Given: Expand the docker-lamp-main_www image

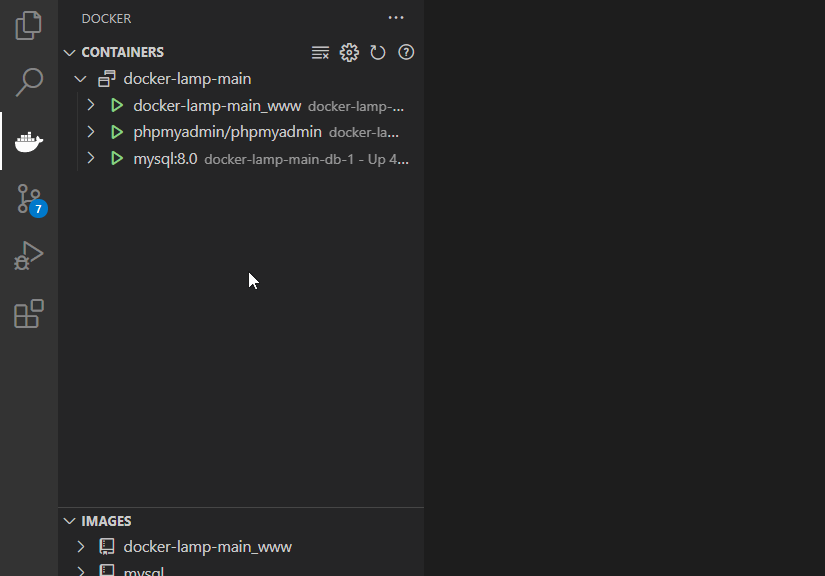Looking at the screenshot, I should (x=81, y=547).
